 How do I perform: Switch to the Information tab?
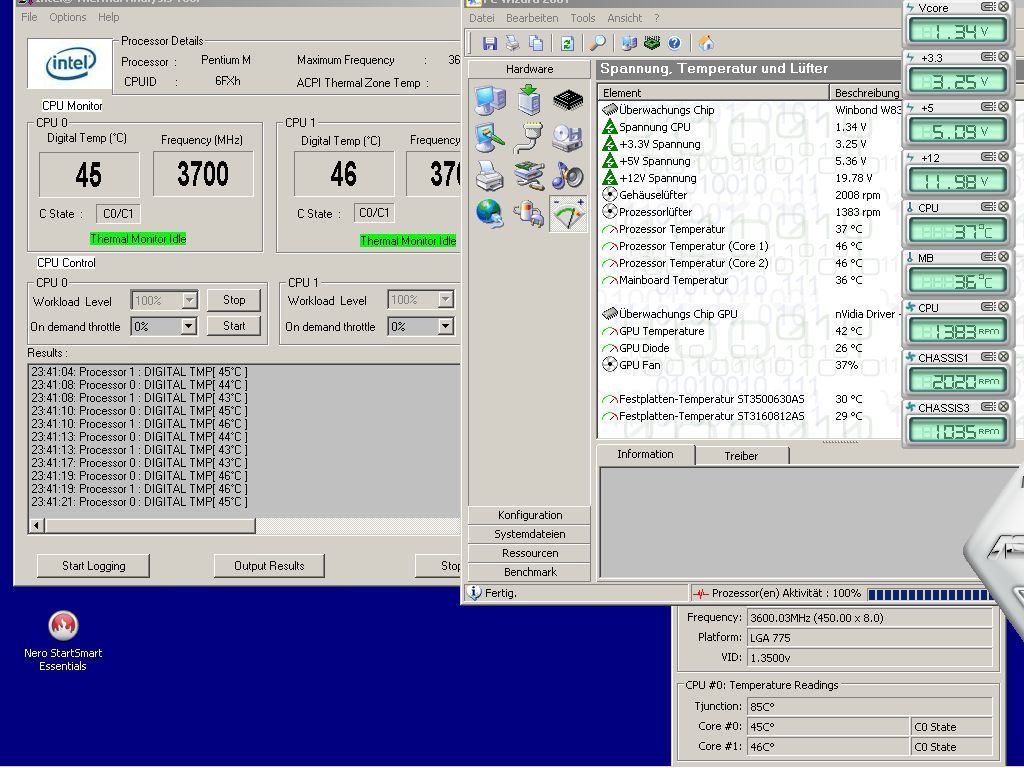[x=645, y=455]
